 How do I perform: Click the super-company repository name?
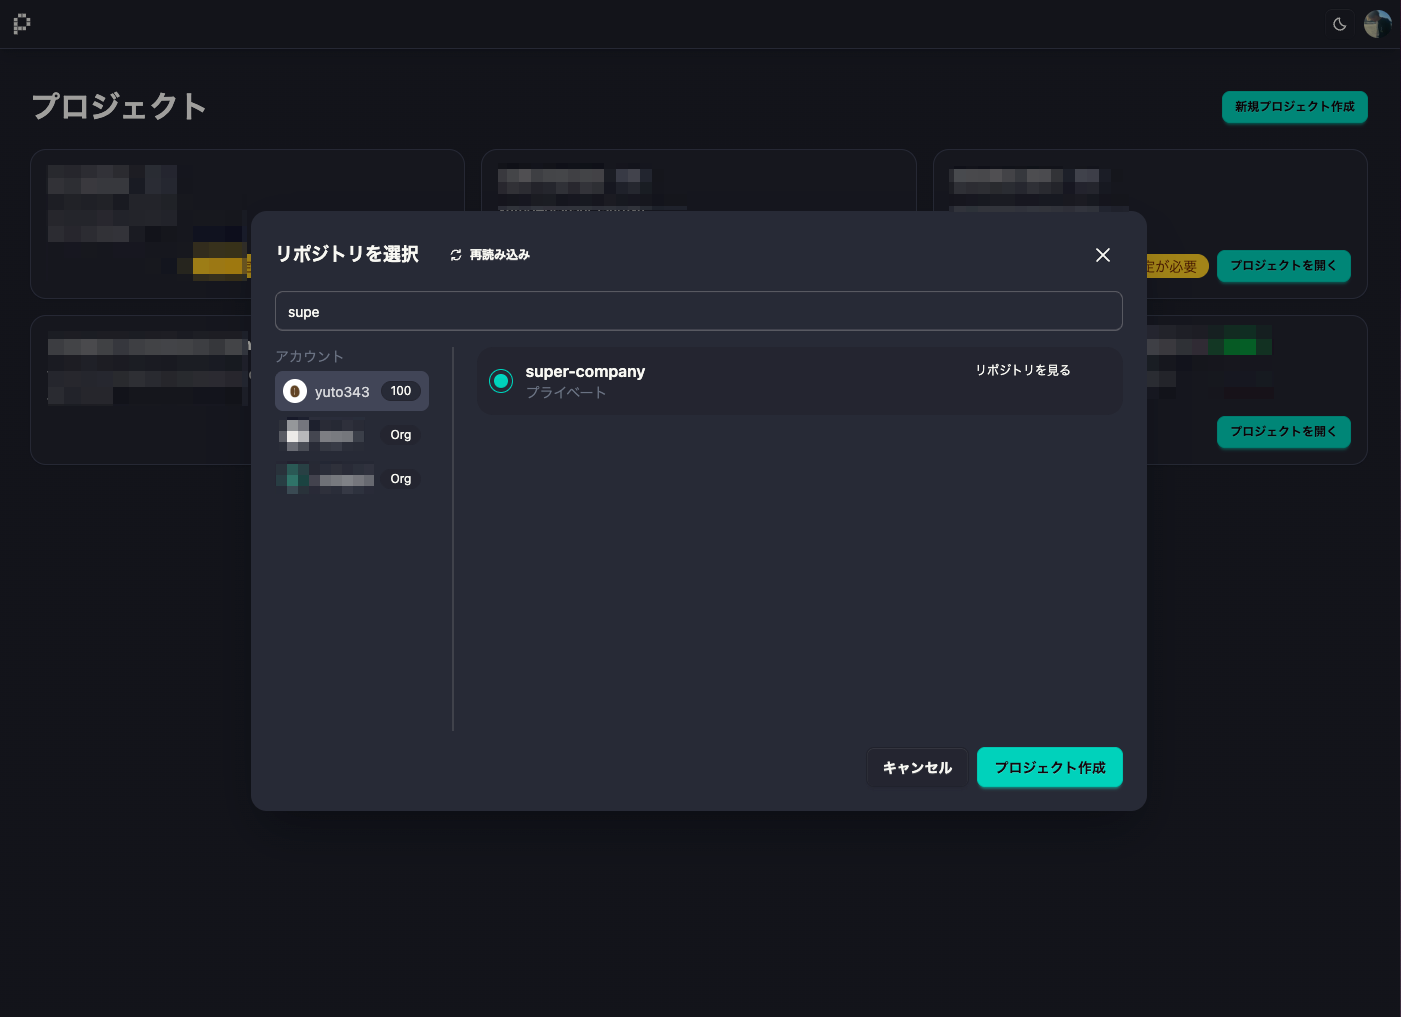pyautogui.click(x=585, y=371)
